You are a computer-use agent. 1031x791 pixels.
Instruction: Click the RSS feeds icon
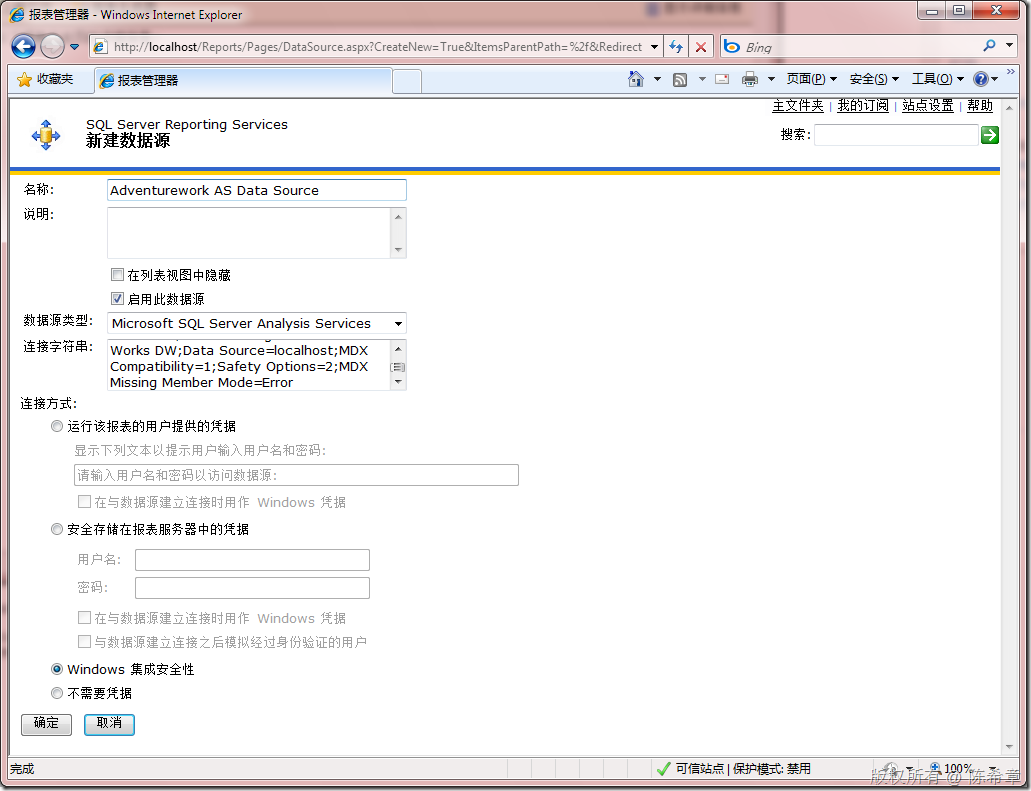(x=680, y=80)
